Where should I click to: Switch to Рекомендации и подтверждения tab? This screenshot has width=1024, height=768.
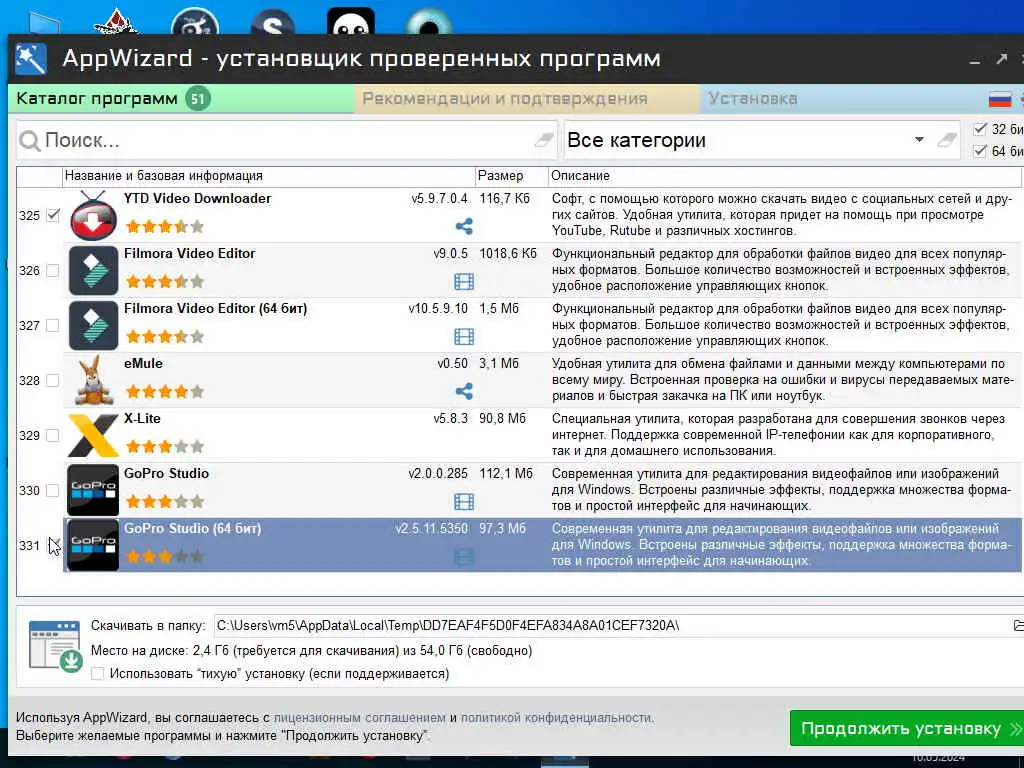click(526, 99)
